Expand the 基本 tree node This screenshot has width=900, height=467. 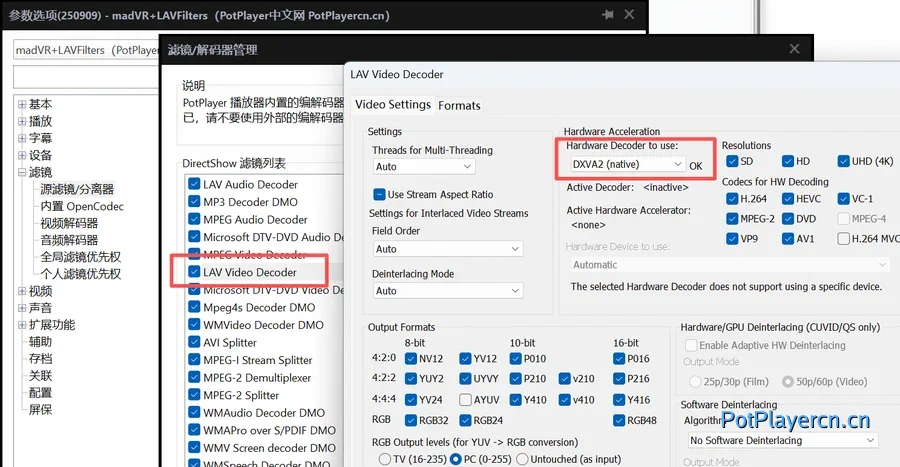point(22,104)
